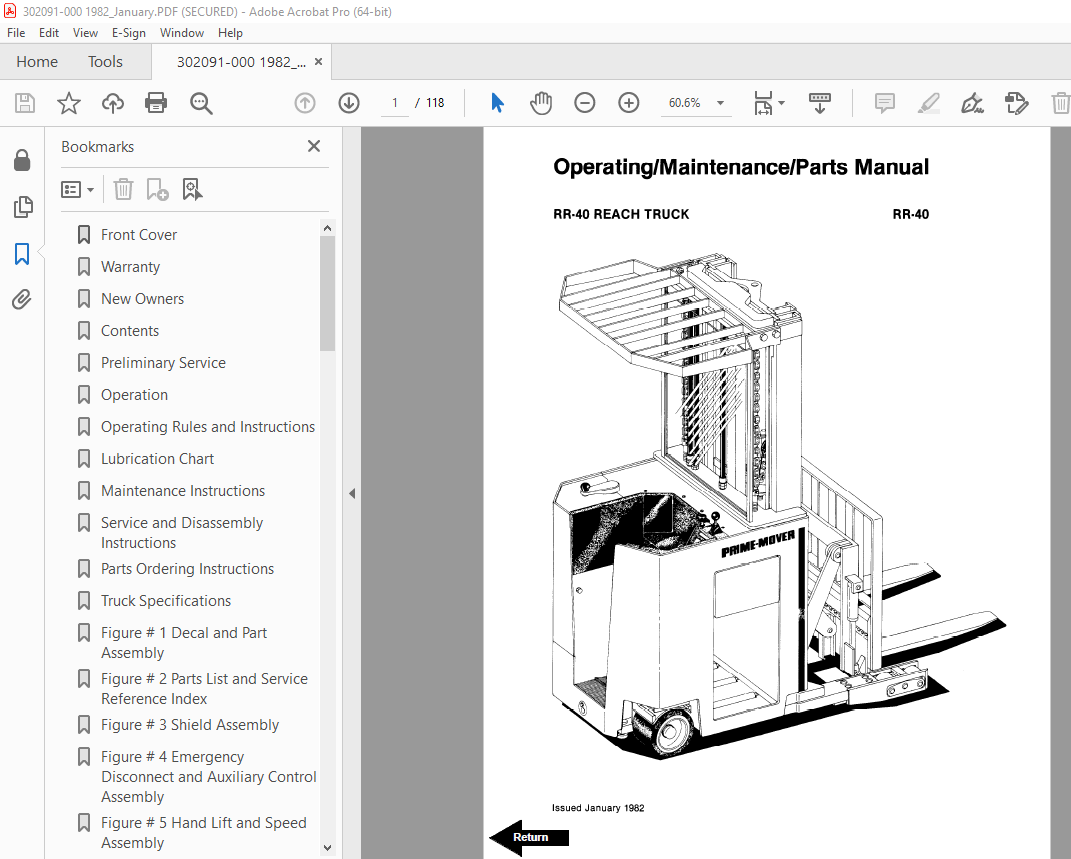Viewport: 1071px width, 859px height.
Task: Click the Save file icon
Action: [x=25, y=103]
